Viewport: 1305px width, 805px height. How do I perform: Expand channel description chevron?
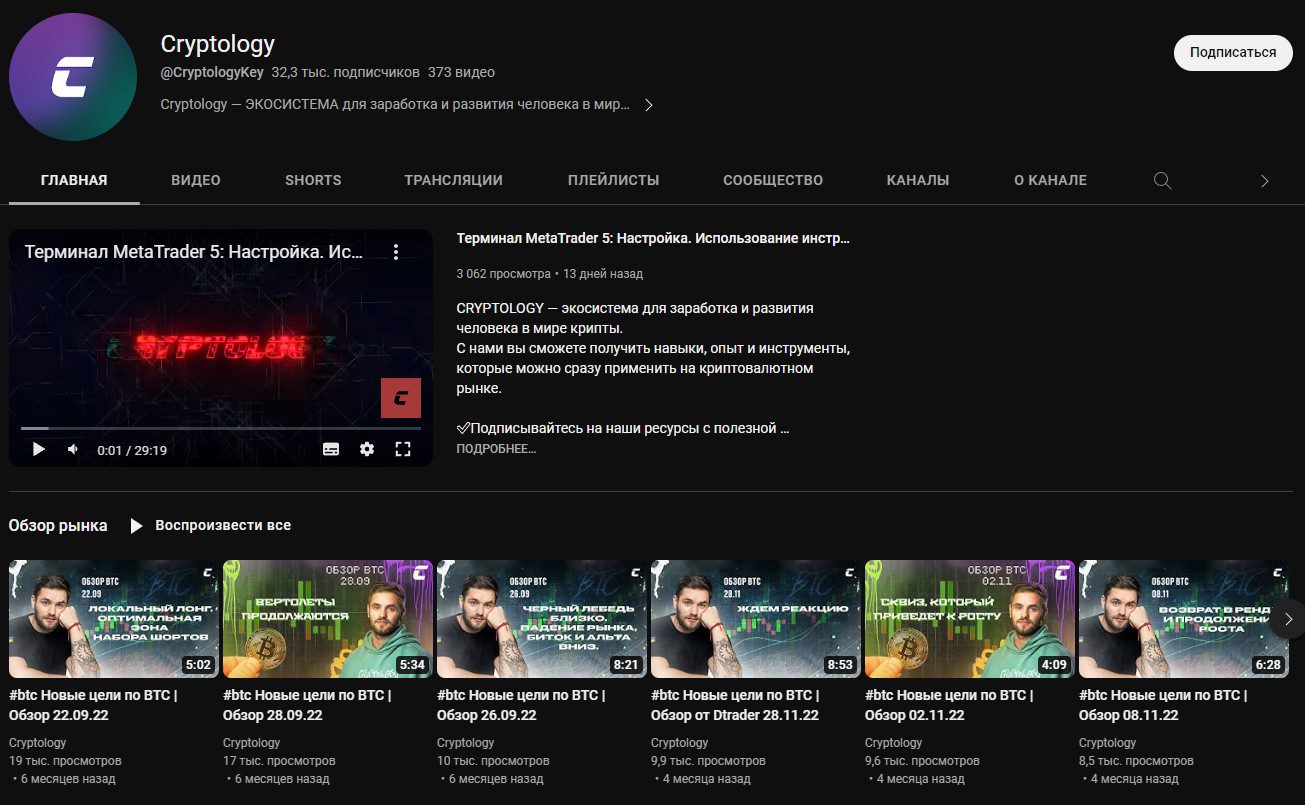(x=648, y=105)
